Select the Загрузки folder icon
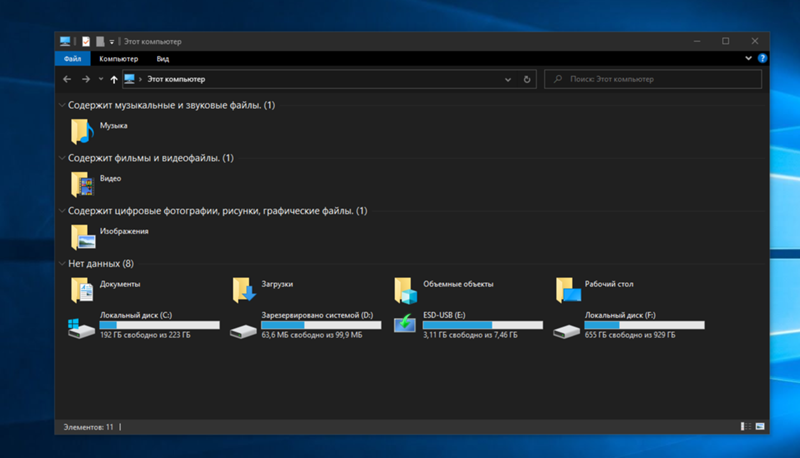Viewport: 800px width, 458px height. pyautogui.click(x=244, y=290)
